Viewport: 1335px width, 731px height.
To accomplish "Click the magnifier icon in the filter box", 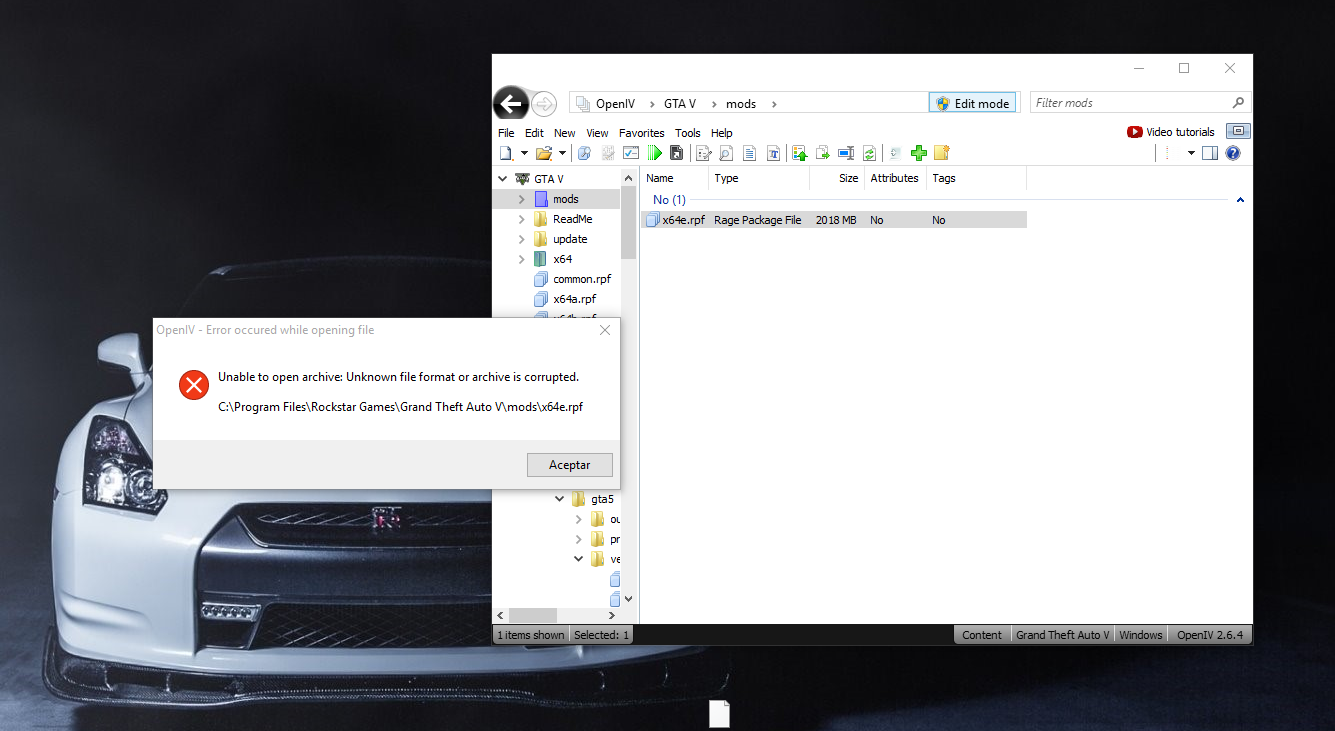I will coord(1238,102).
